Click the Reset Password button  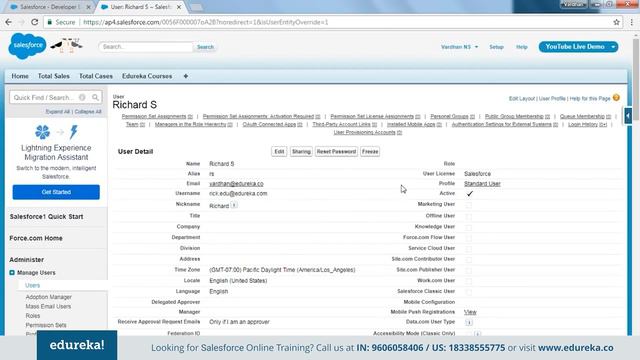[336, 151]
